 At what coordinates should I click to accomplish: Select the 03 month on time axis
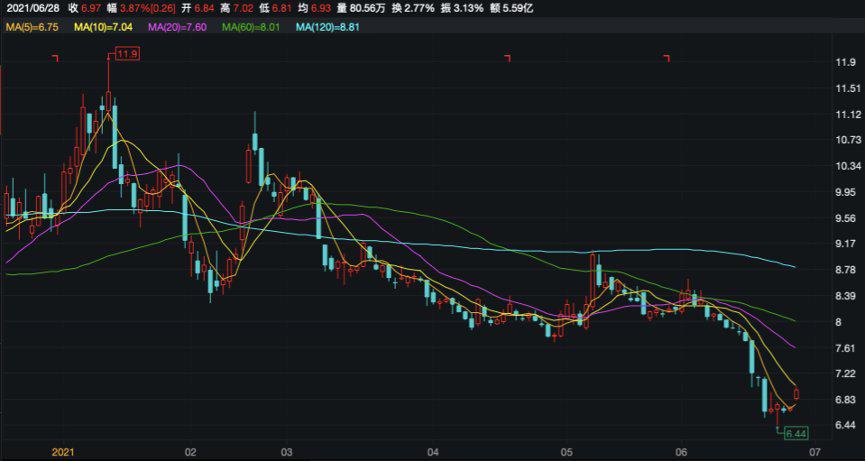(x=286, y=452)
